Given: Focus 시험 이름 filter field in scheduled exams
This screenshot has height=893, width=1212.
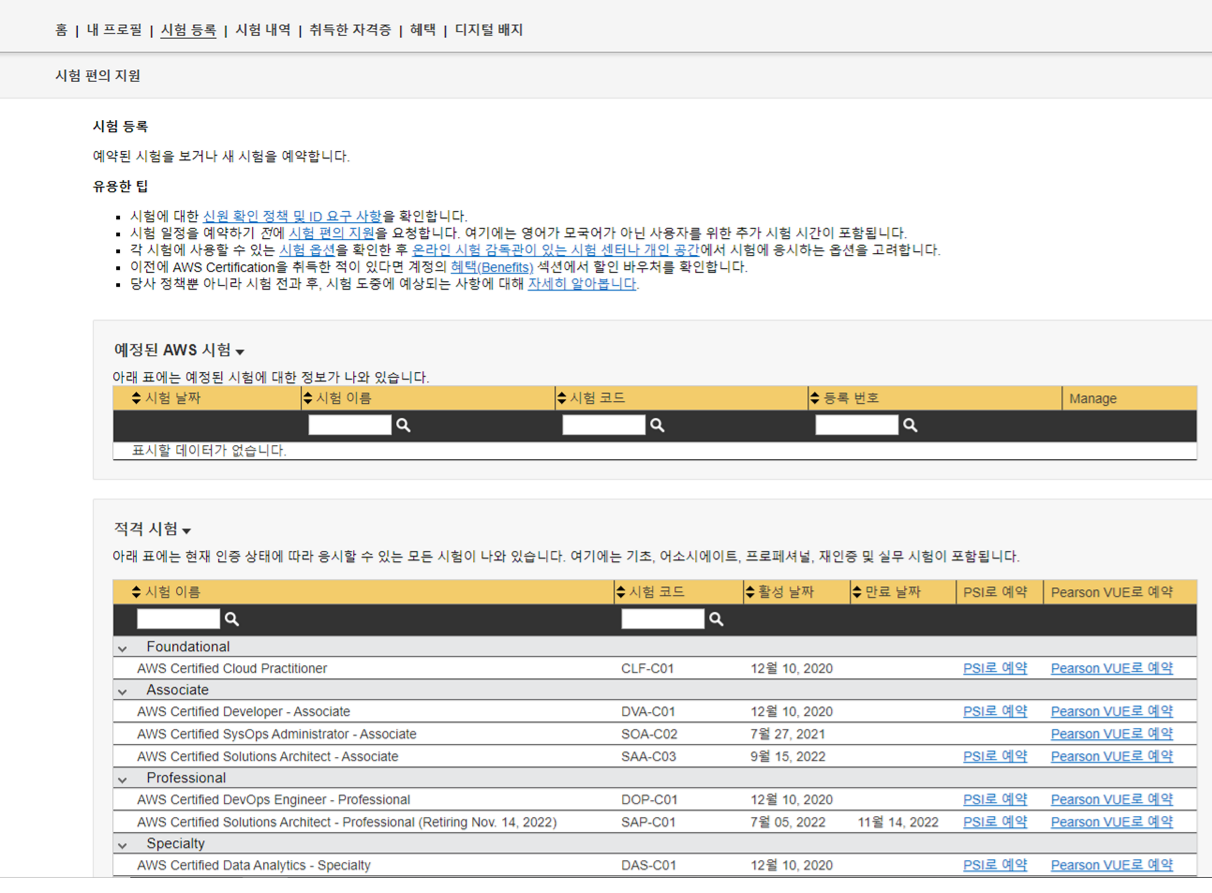Looking at the screenshot, I should (x=350, y=425).
